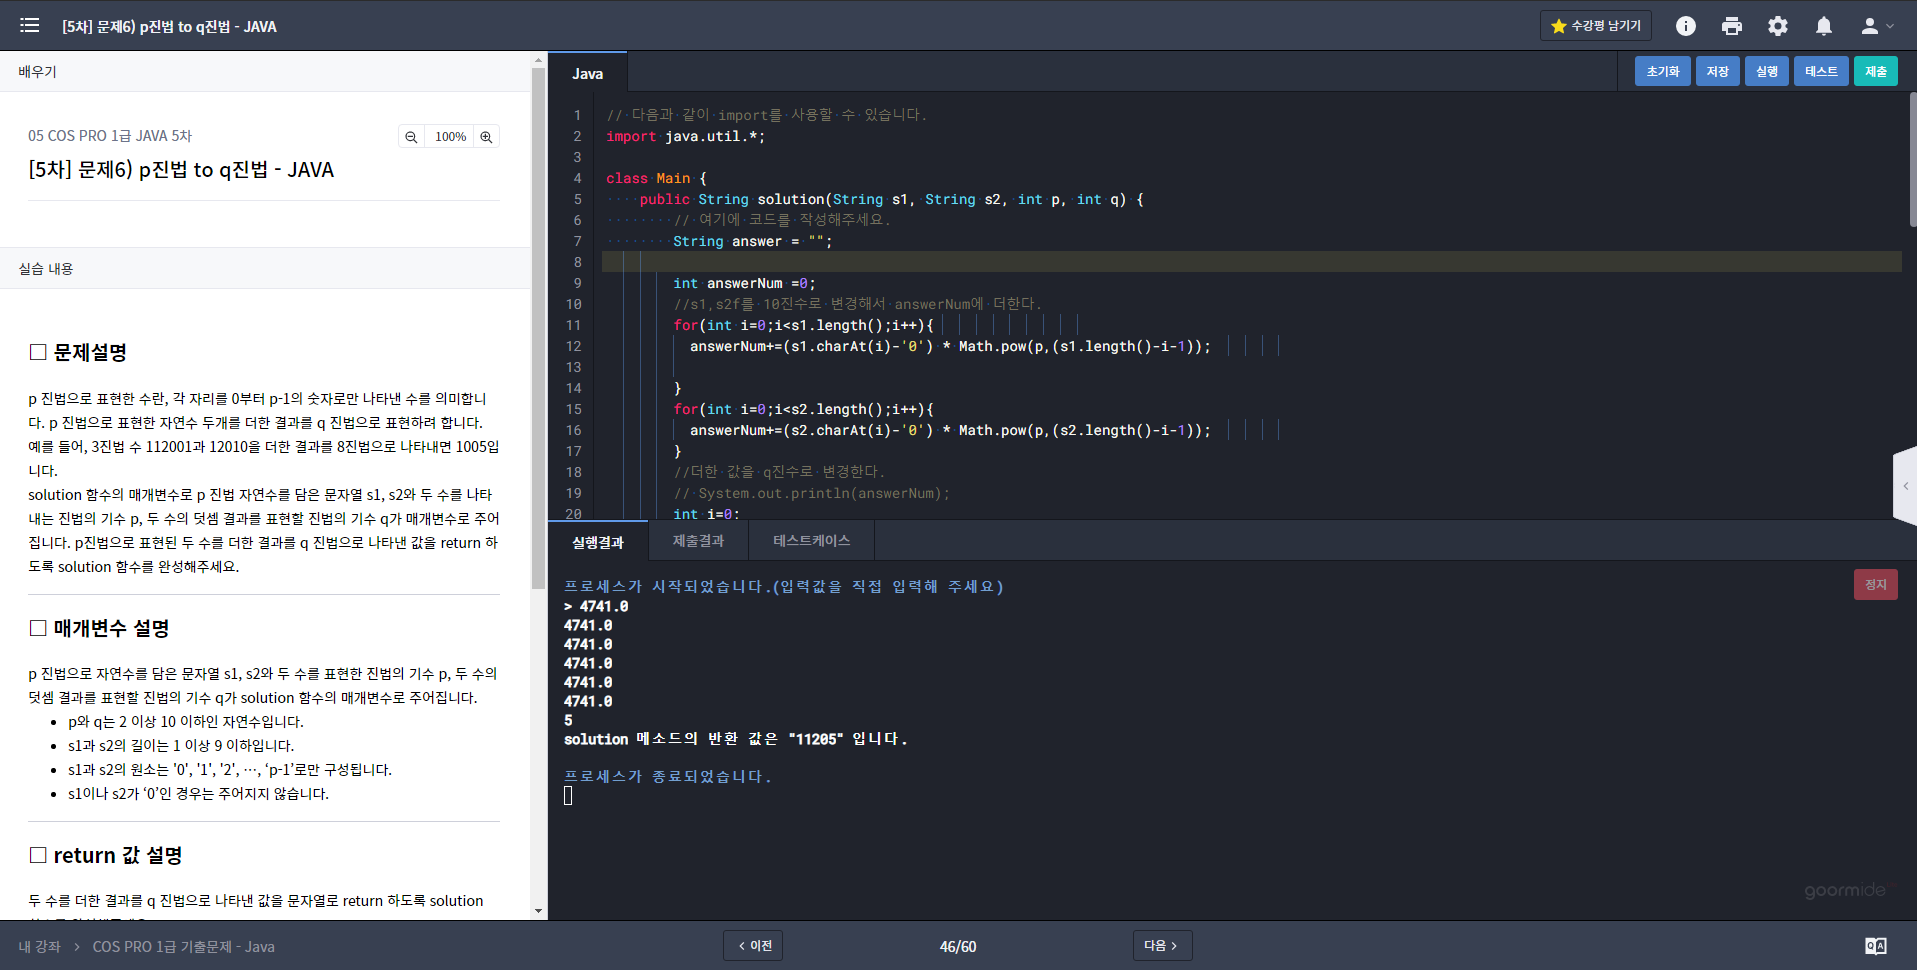The height and width of the screenshot is (970, 1917).
Task: Click the 제출 submit button
Action: (x=1876, y=71)
